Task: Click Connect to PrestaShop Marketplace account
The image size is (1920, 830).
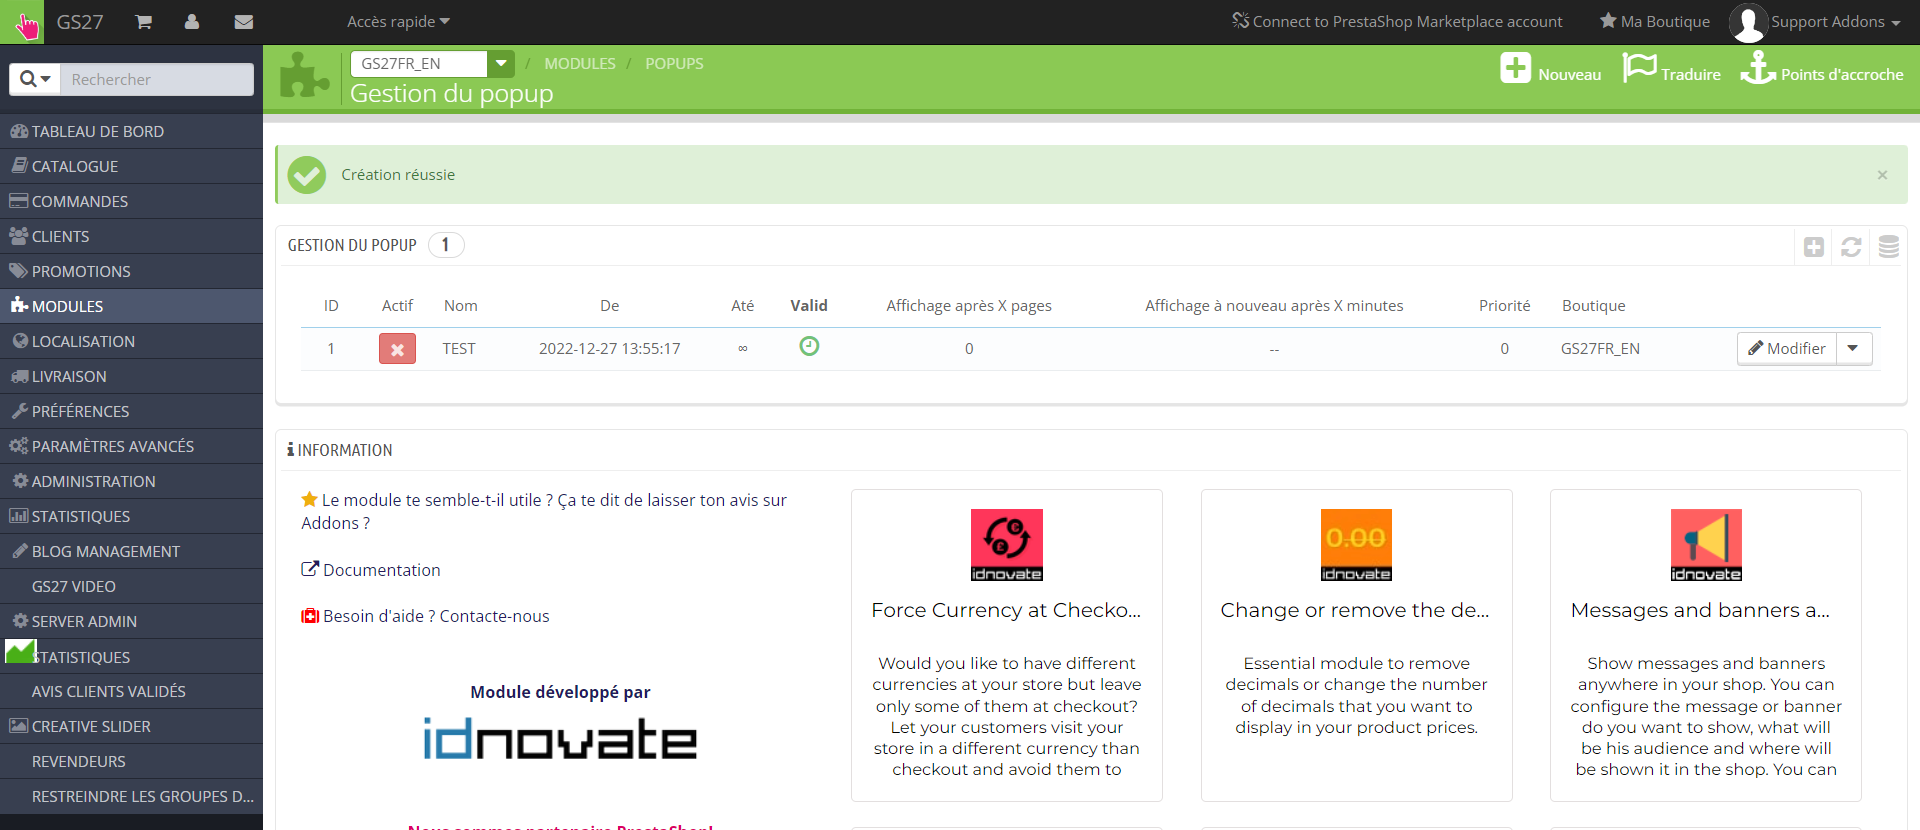Action: [x=1397, y=22]
